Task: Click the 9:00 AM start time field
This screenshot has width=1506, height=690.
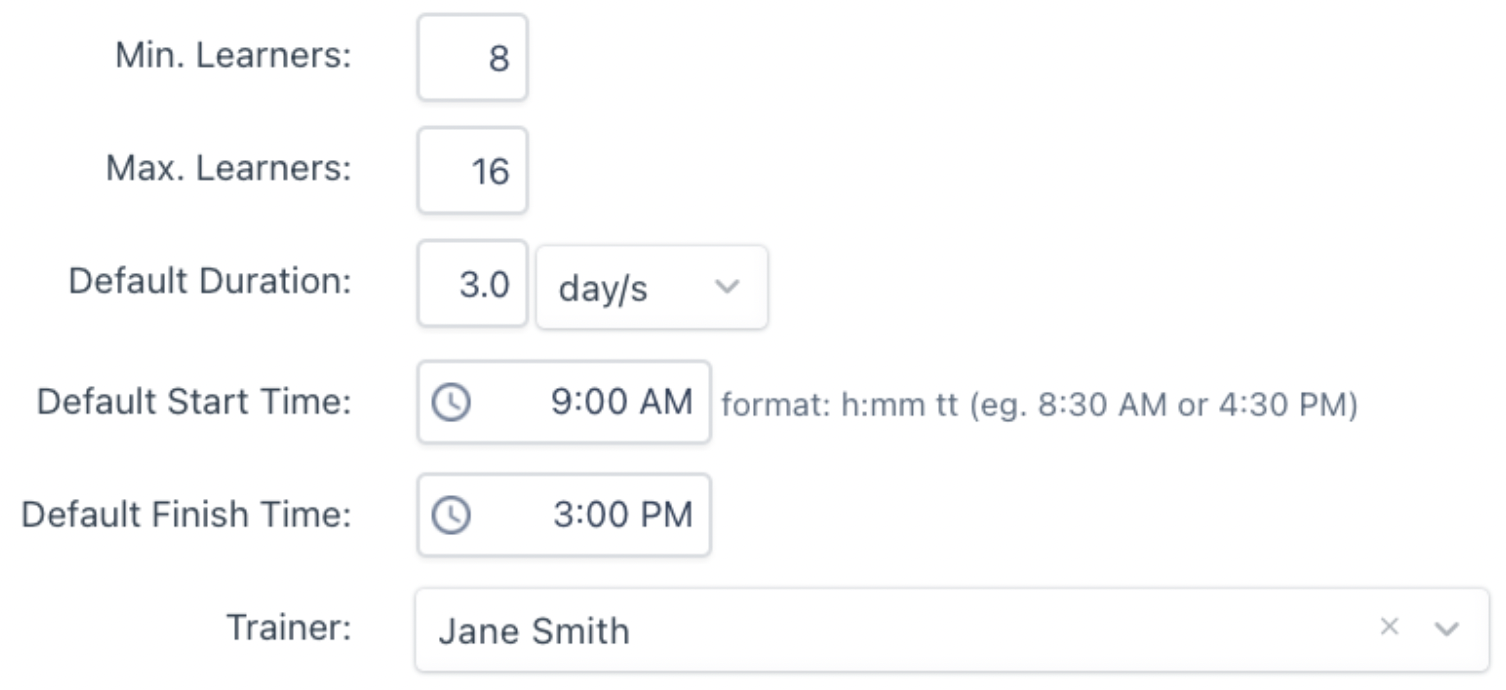Action: [x=564, y=402]
